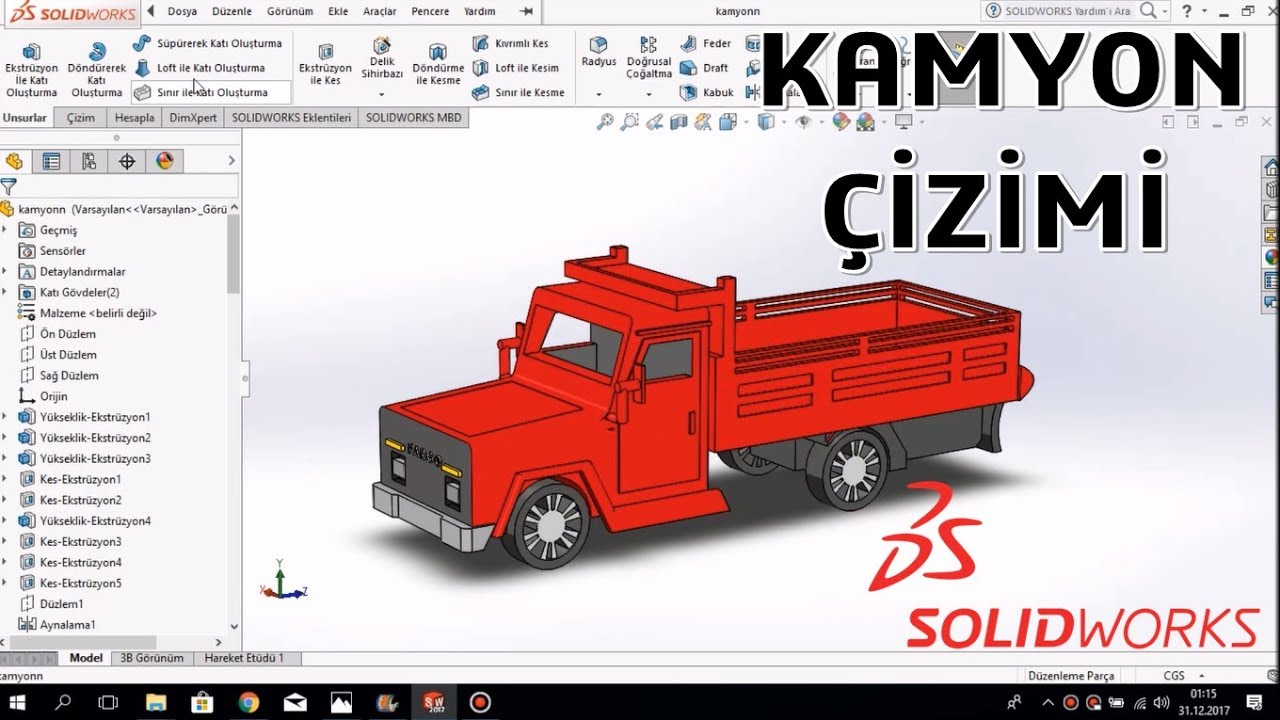Screen dimensions: 1280x720
Task: Open File Explorer from taskbar
Action: [x=156, y=702]
